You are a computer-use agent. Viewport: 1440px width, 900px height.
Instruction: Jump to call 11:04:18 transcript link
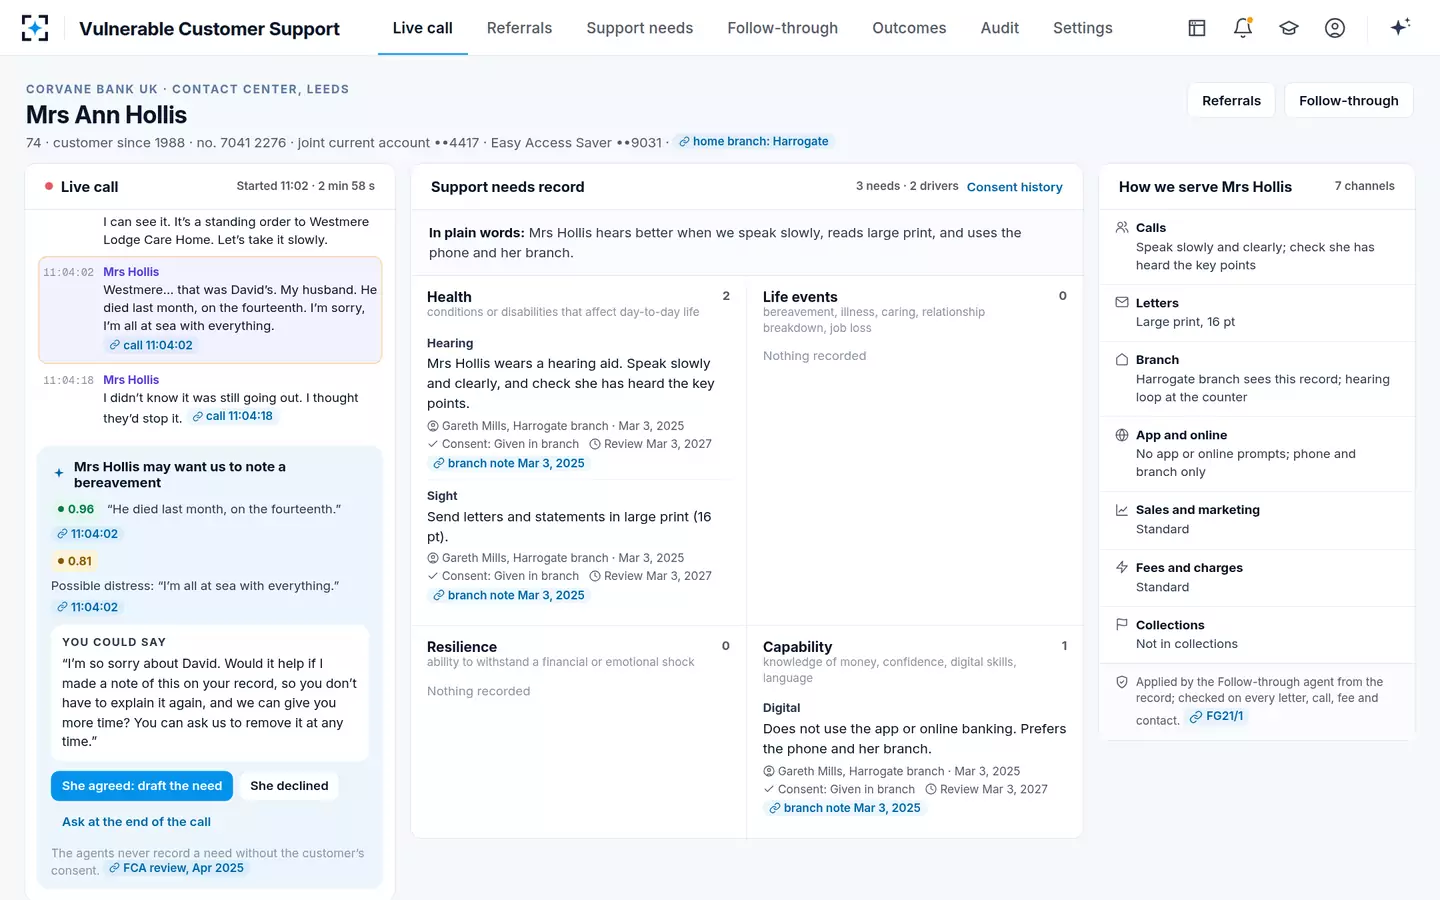[232, 417]
